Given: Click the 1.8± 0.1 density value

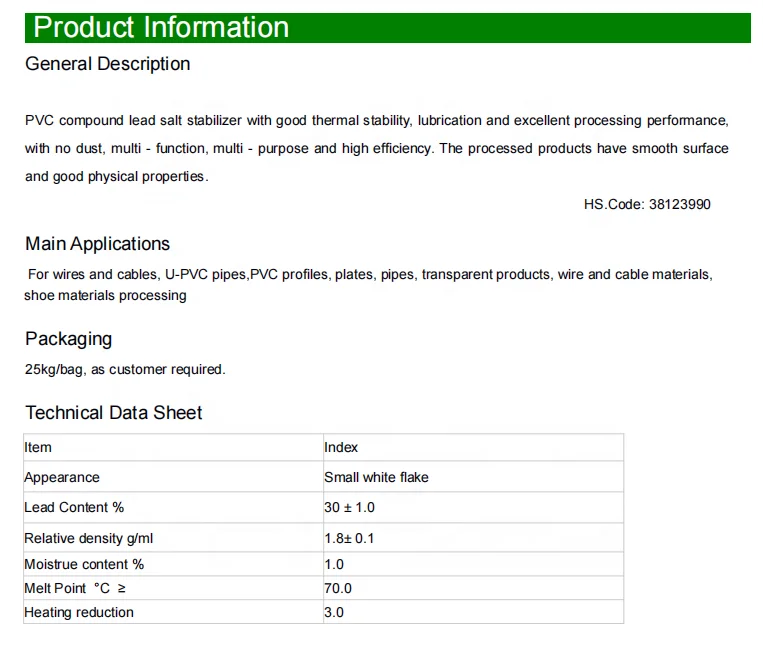Looking at the screenshot, I should click(x=349, y=538).
